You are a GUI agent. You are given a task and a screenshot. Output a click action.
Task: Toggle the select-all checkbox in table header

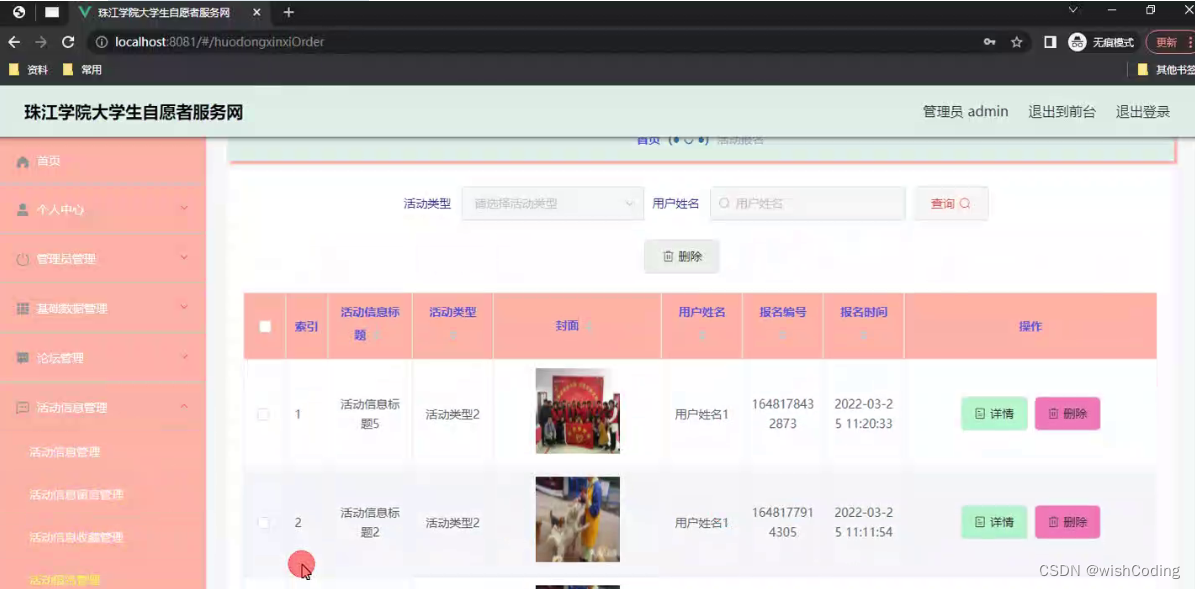(x=263, y=325)
